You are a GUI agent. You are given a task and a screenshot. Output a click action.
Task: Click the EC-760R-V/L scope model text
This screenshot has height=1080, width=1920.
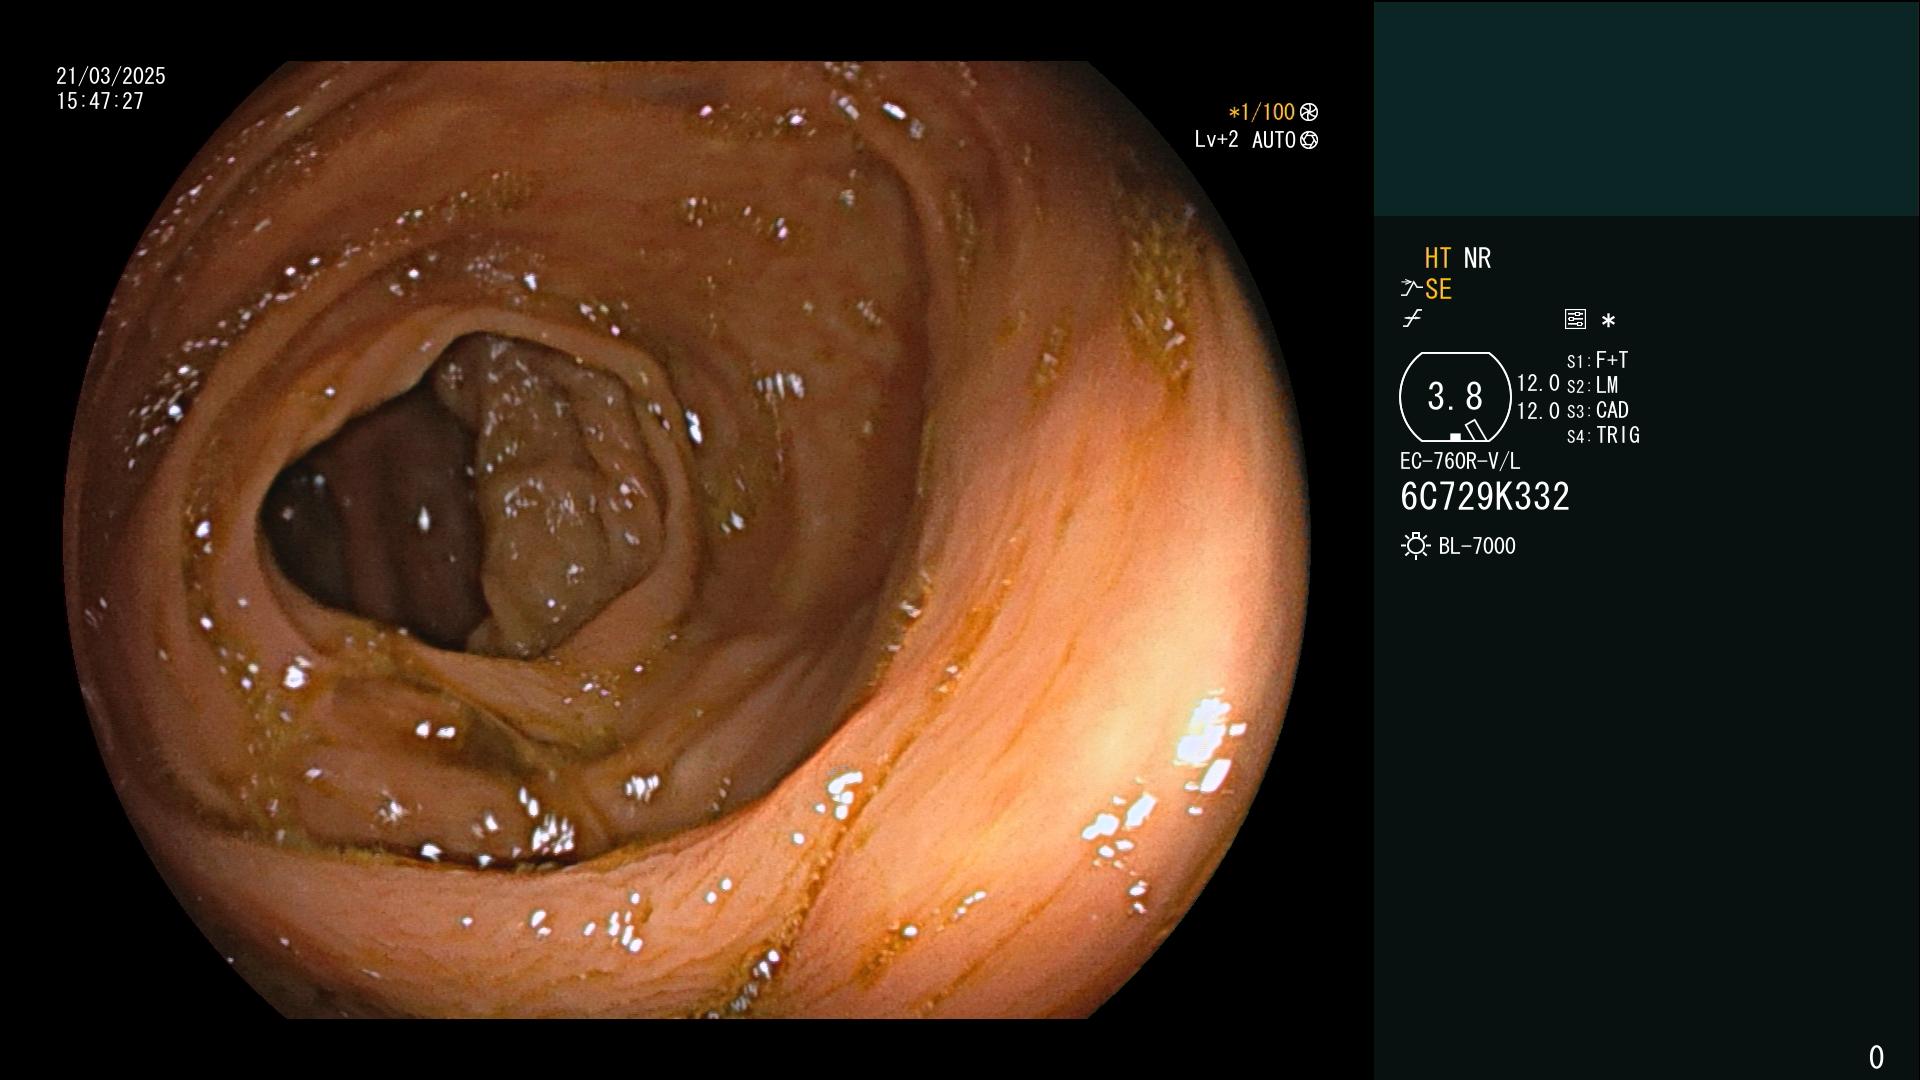click(x=1460, y=461)
